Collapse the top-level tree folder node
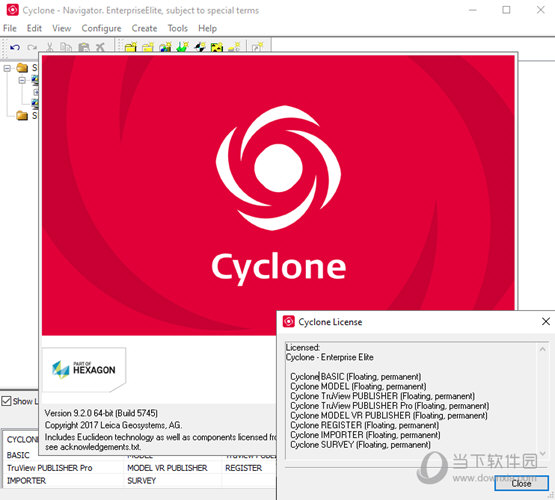 pyautogui.click(x=7, y=68)
